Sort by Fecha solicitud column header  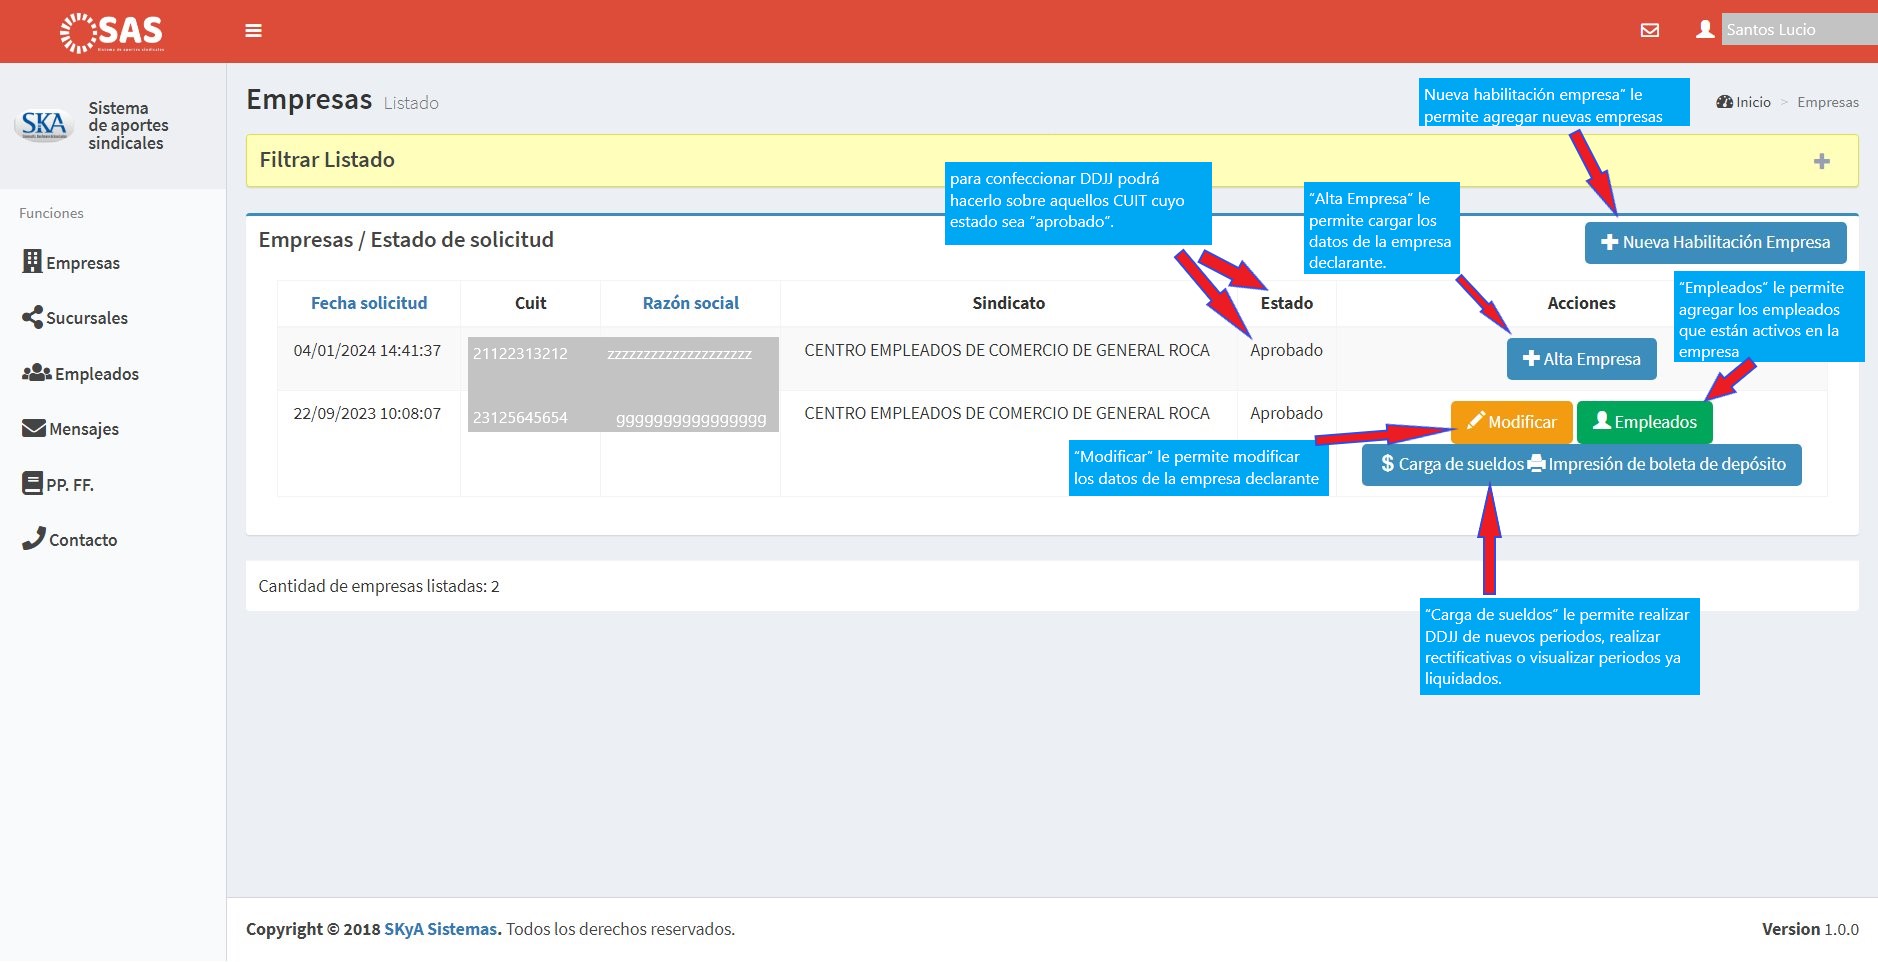pyautogui.click(x=369, y=303)
